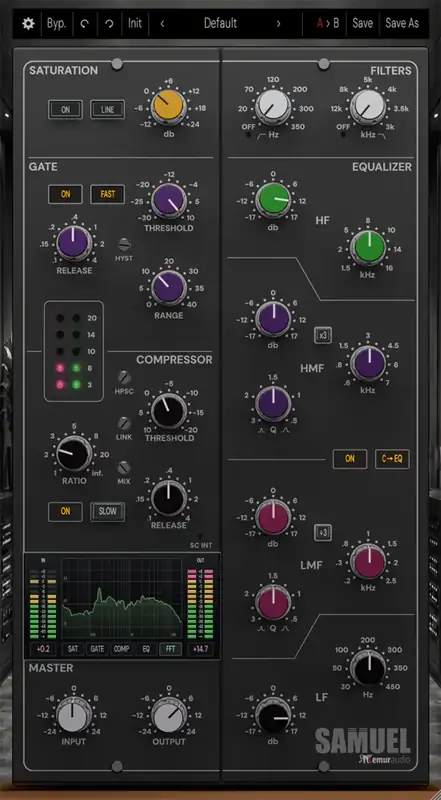Click the Gate RANGE purple knob
This screenshot has height=800, width=441.
click(x=168, y=287)
